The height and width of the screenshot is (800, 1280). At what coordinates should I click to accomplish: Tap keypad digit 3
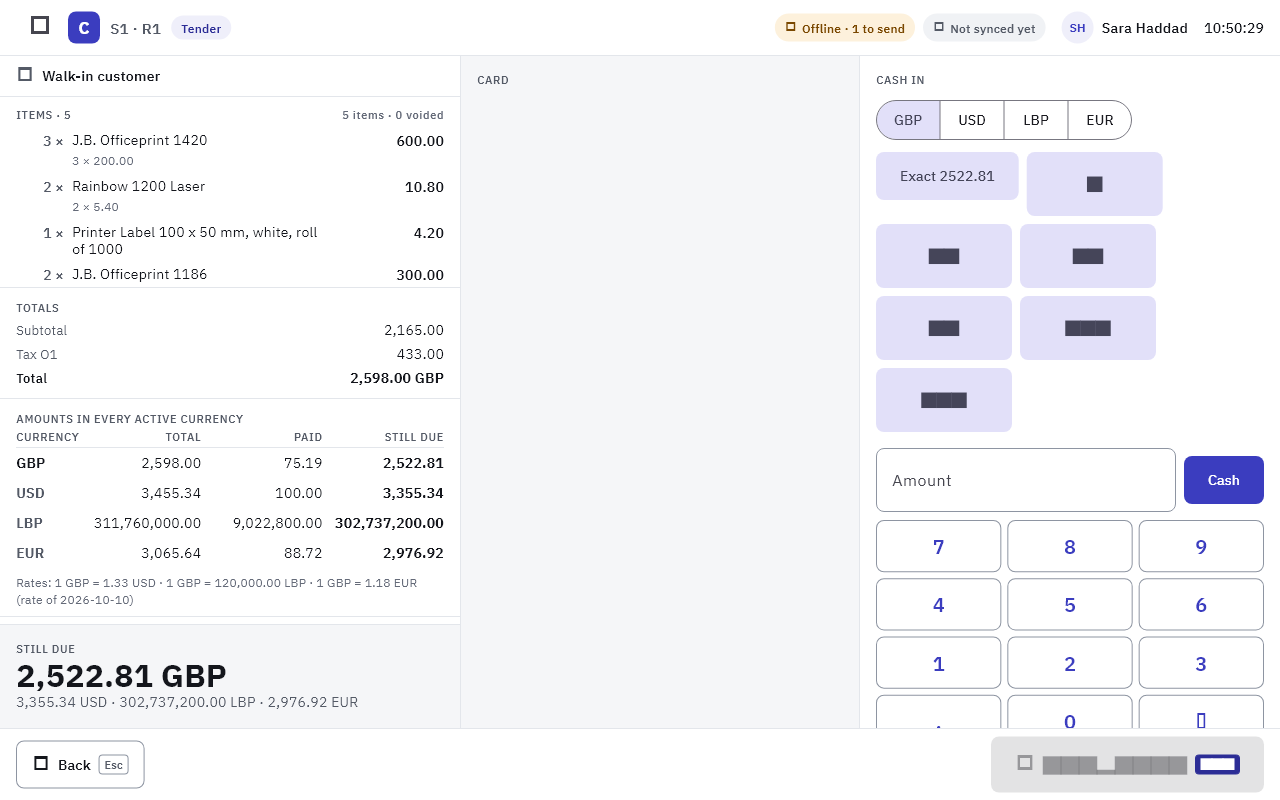1201,663
